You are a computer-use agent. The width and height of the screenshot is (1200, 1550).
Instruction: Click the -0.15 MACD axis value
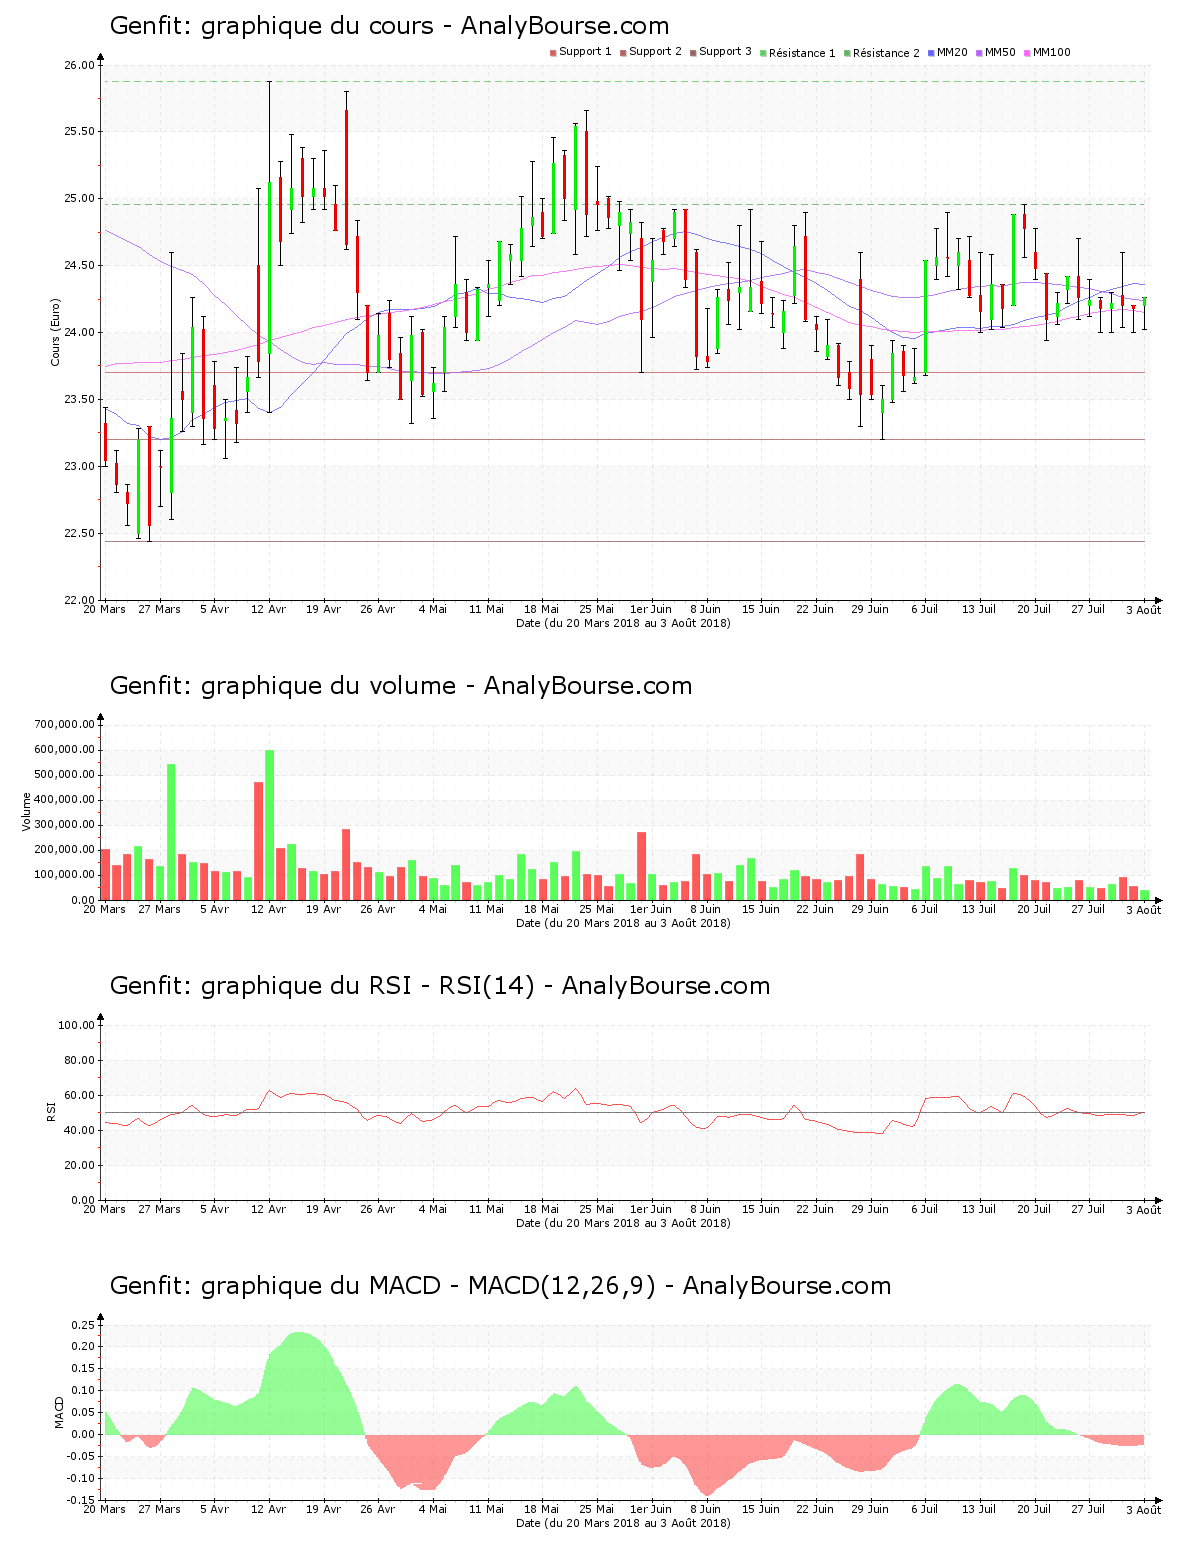(x=82, y=1500)
